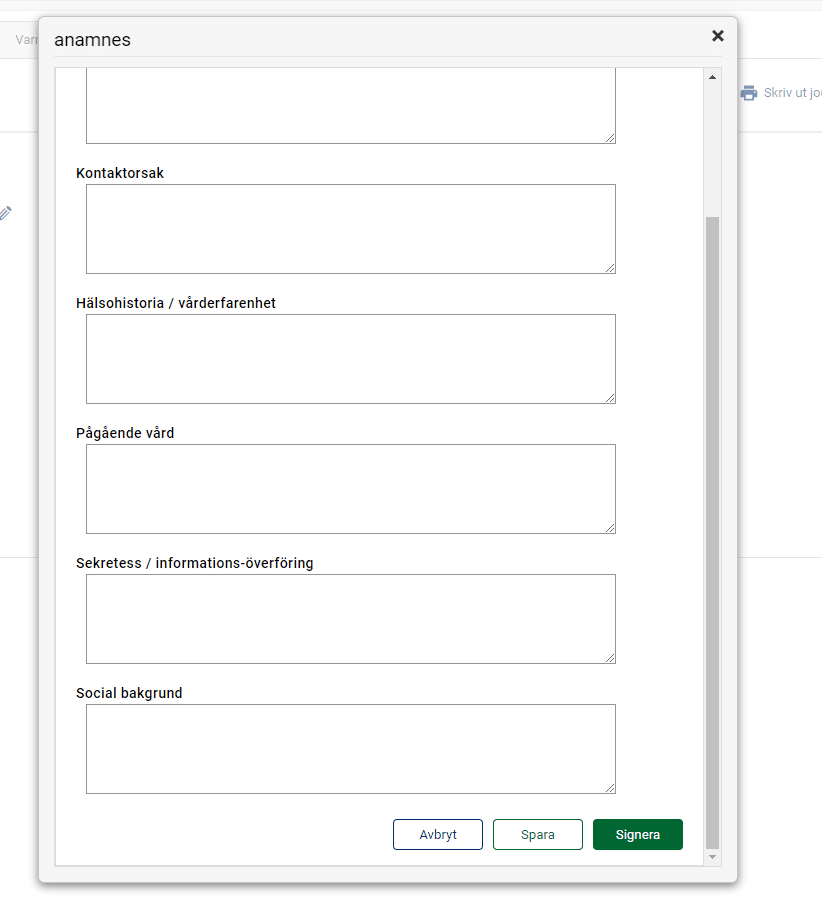822x897 pixels.
Task: Click the pencil edit icon behind the dialog
Action: (x=5, y=213)
